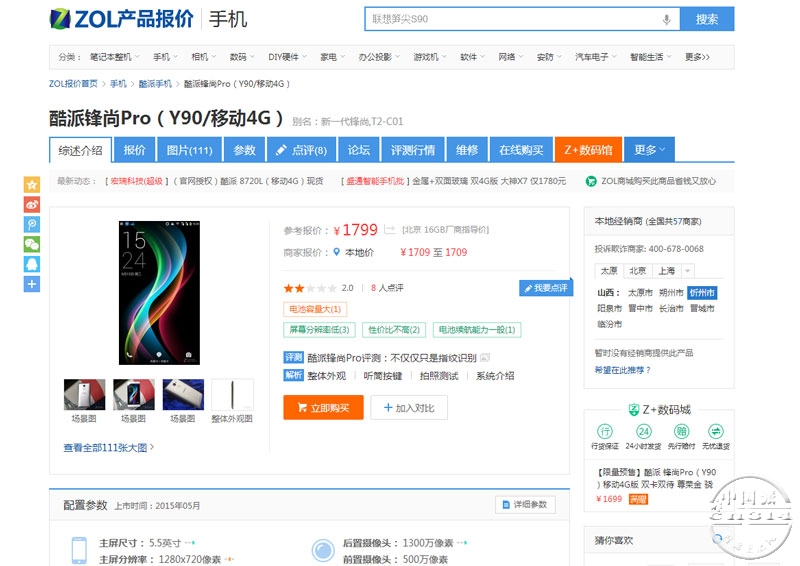
Task: Click the 行货保证 guarantee icon
Action: click(x=605, y=431)
